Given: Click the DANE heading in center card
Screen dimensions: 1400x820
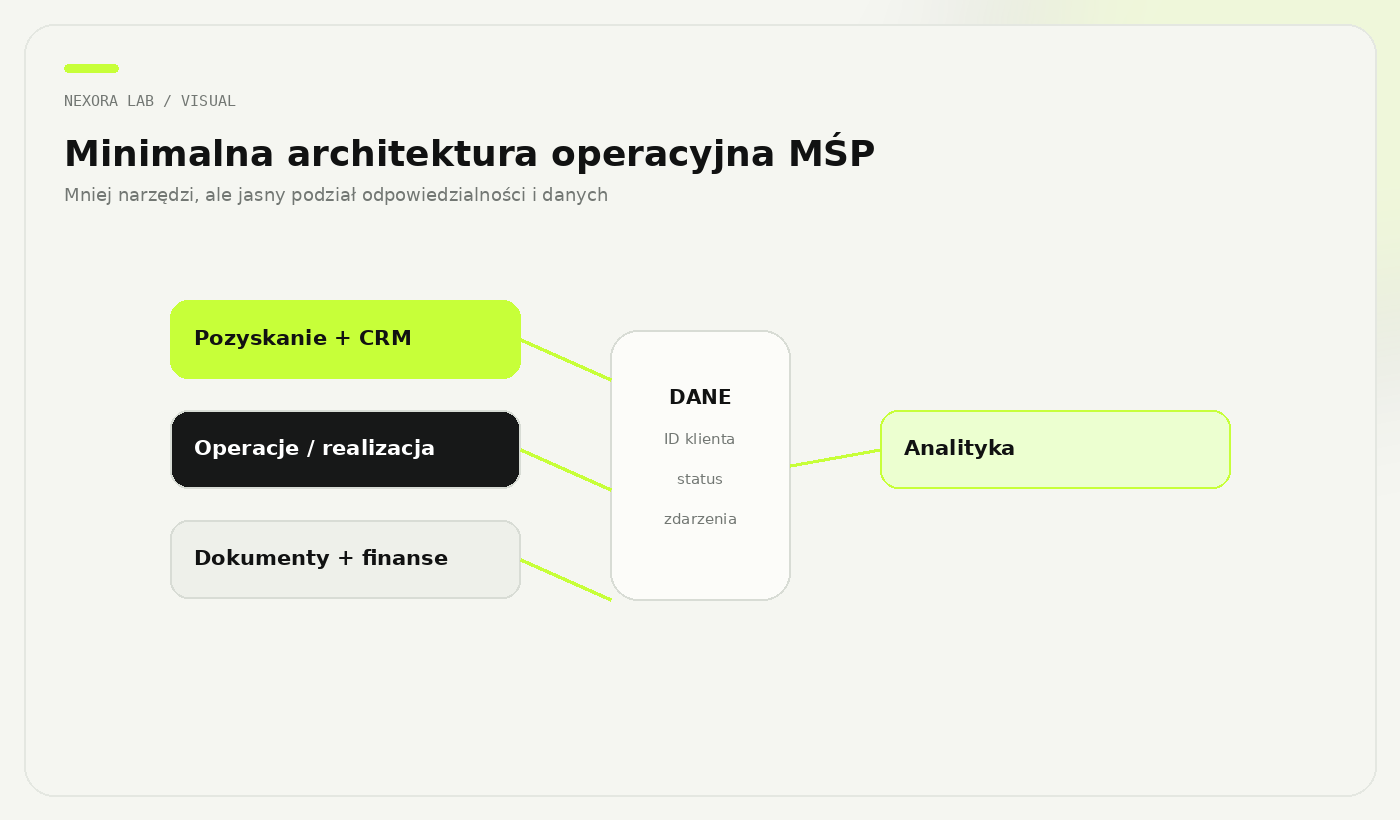Looking at the screenshot, I should tap(700, 397).
